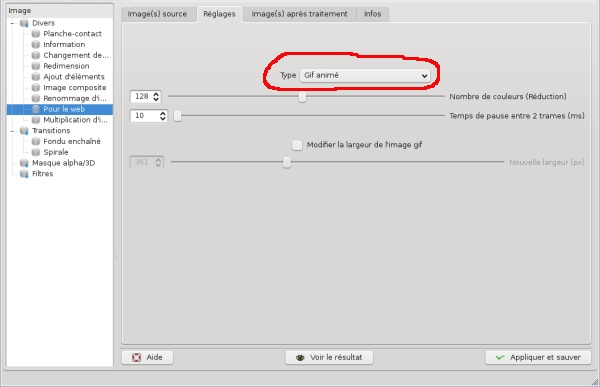Open the Infos tab
Image resolution: width=600 pixels, height=387 pixels.
372,14
